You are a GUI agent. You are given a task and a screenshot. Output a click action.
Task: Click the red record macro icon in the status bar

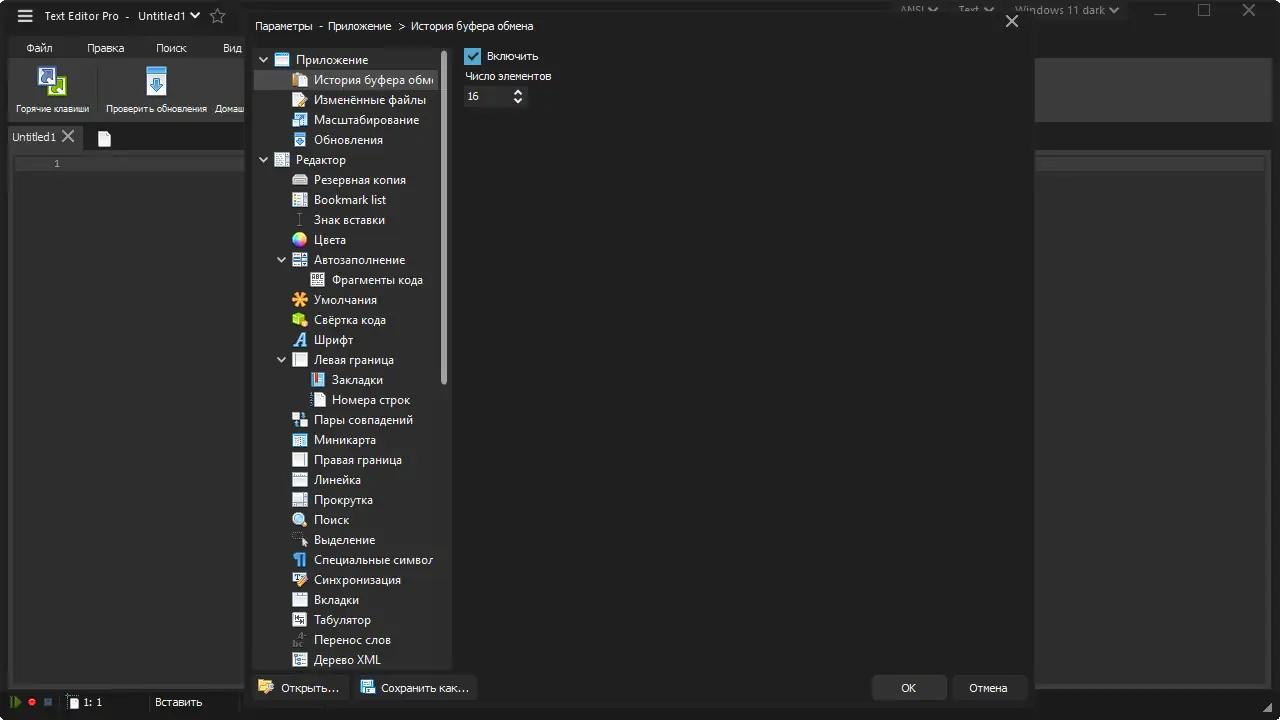tap(32, 702)
